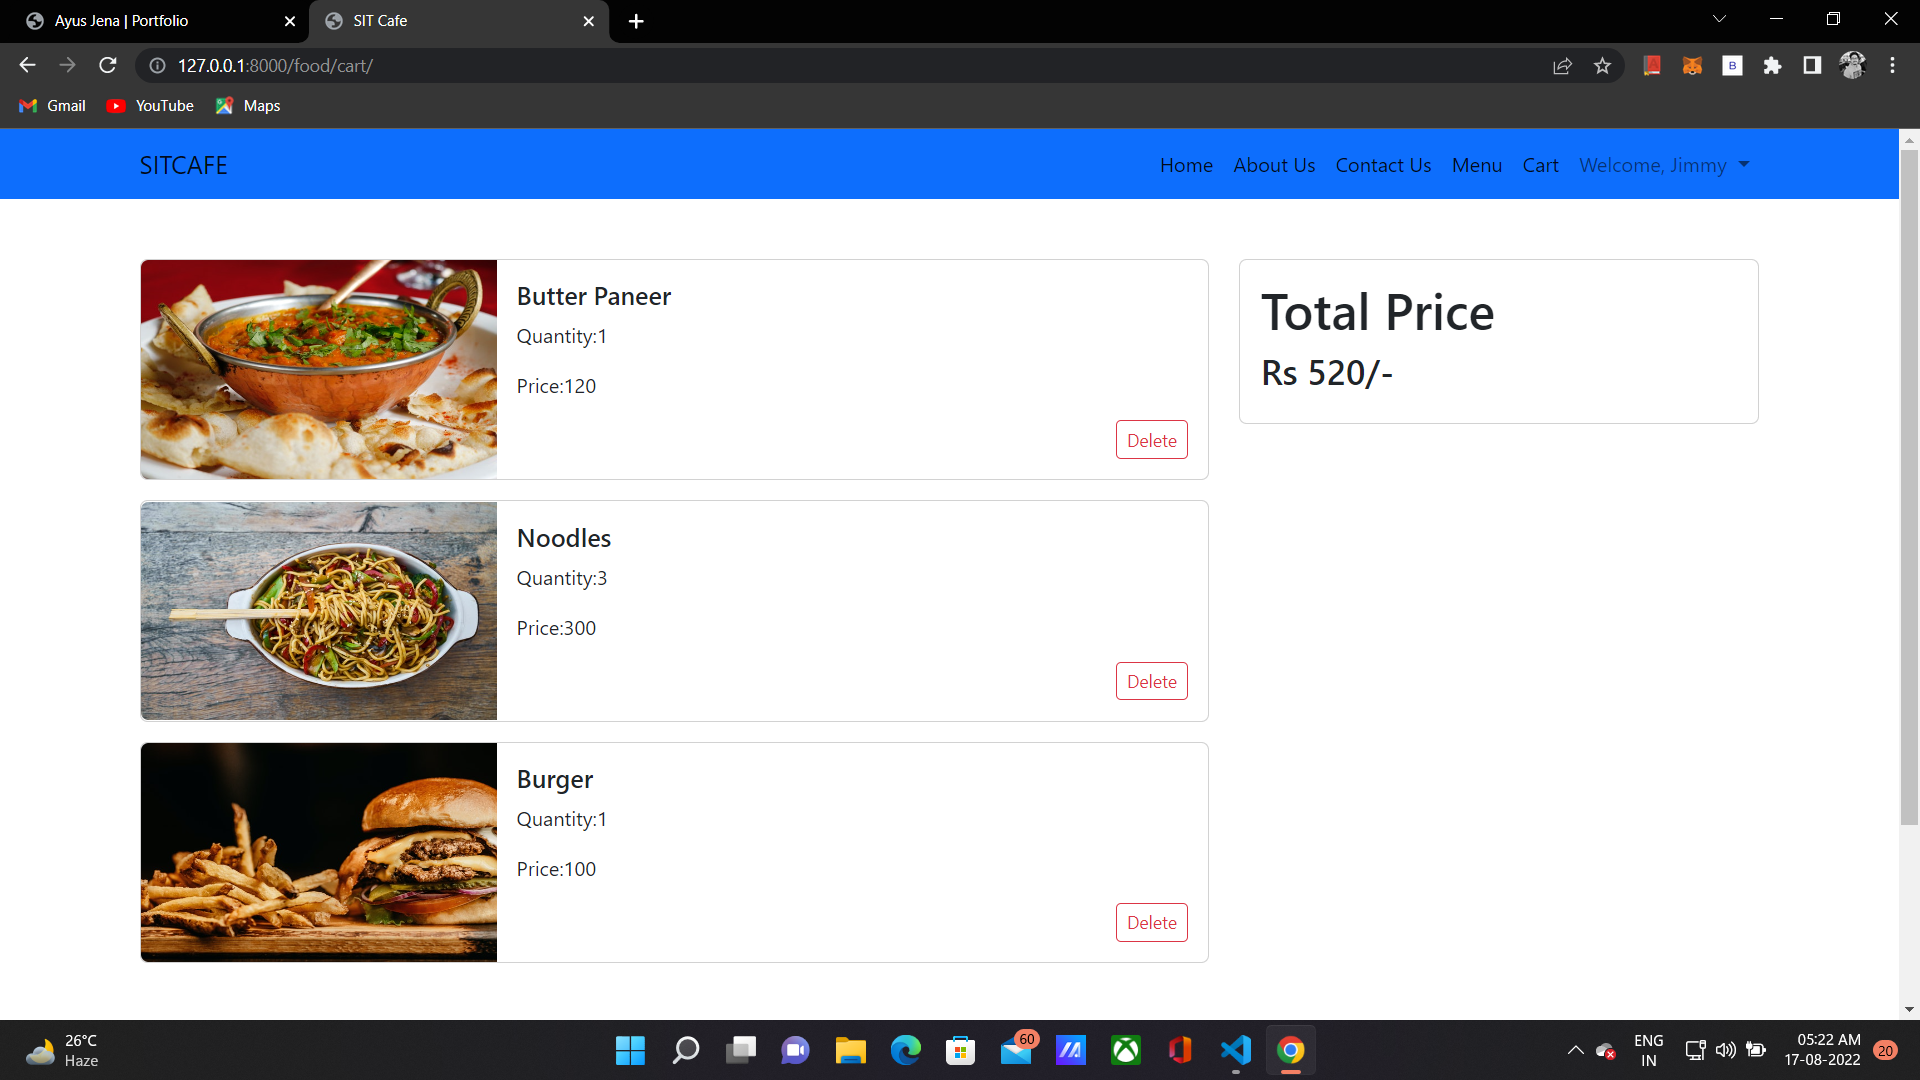This screenshot has height=1080, width=1920.
Task: Open the tab search chevron
Action: tap(1719, 19)
